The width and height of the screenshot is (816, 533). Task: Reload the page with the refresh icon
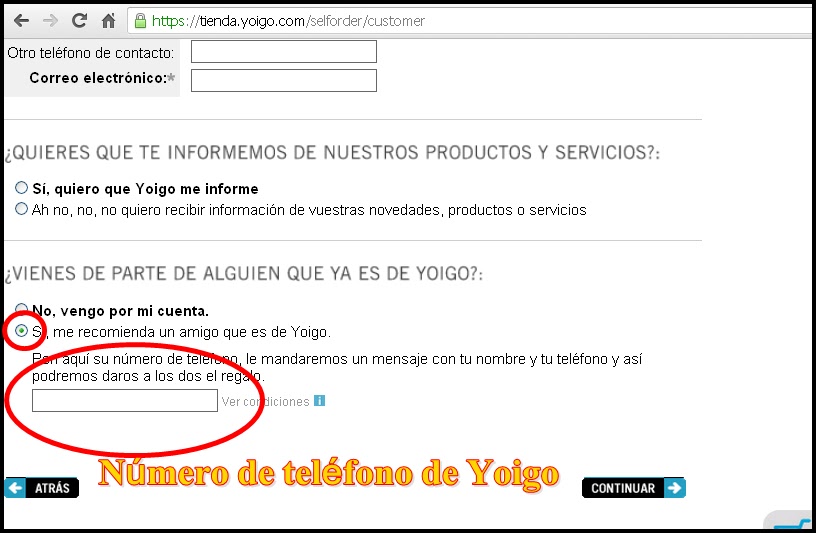[x=79, y=20]
